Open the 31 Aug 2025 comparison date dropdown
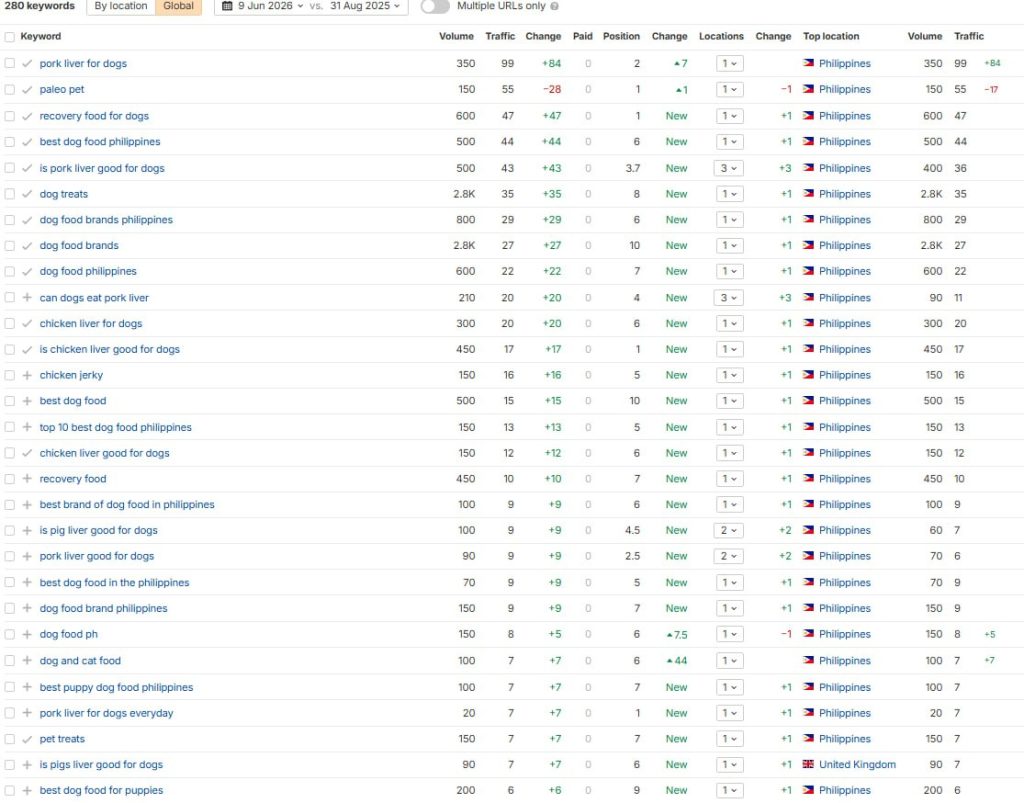Image resolution: width=1024 pixels, height=803 pixels. pos(364,6)
